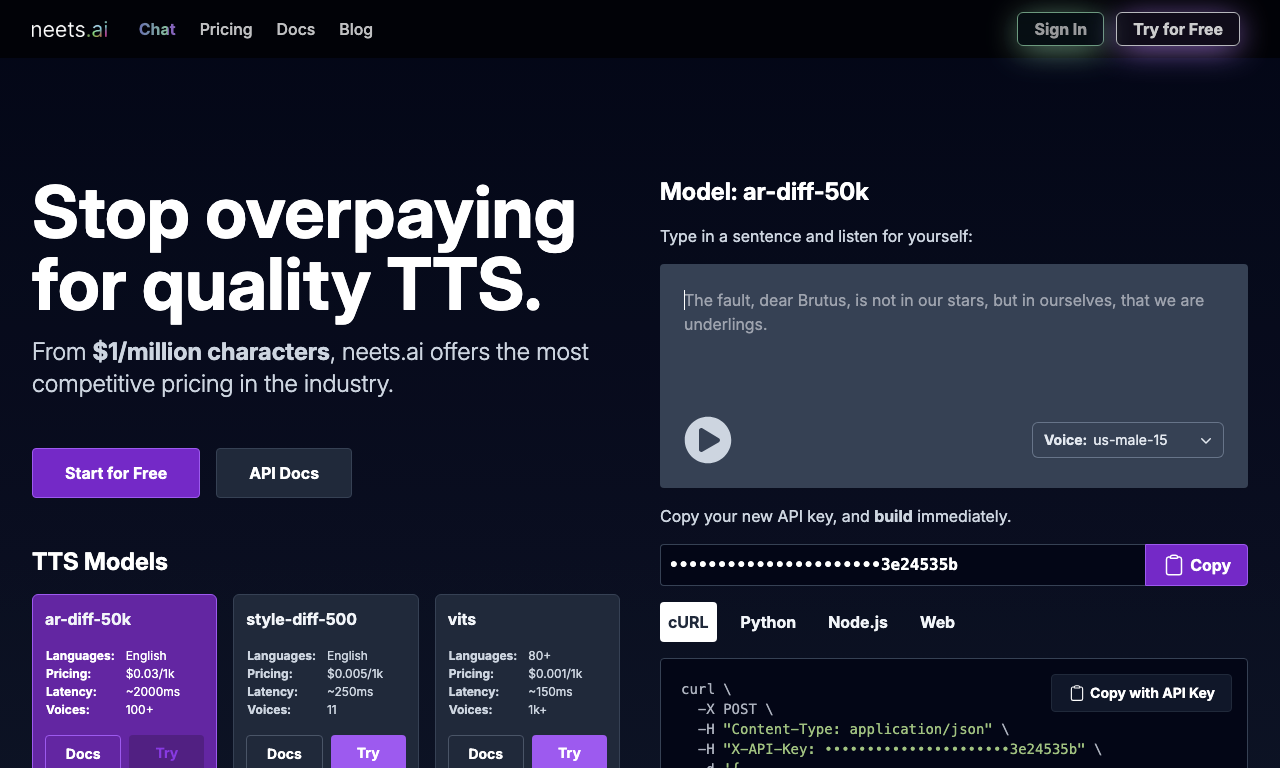The width and height of the screenshot is (1280, 768).
Task: Click the ~250ms latency value
Action: tap(350, 692)
